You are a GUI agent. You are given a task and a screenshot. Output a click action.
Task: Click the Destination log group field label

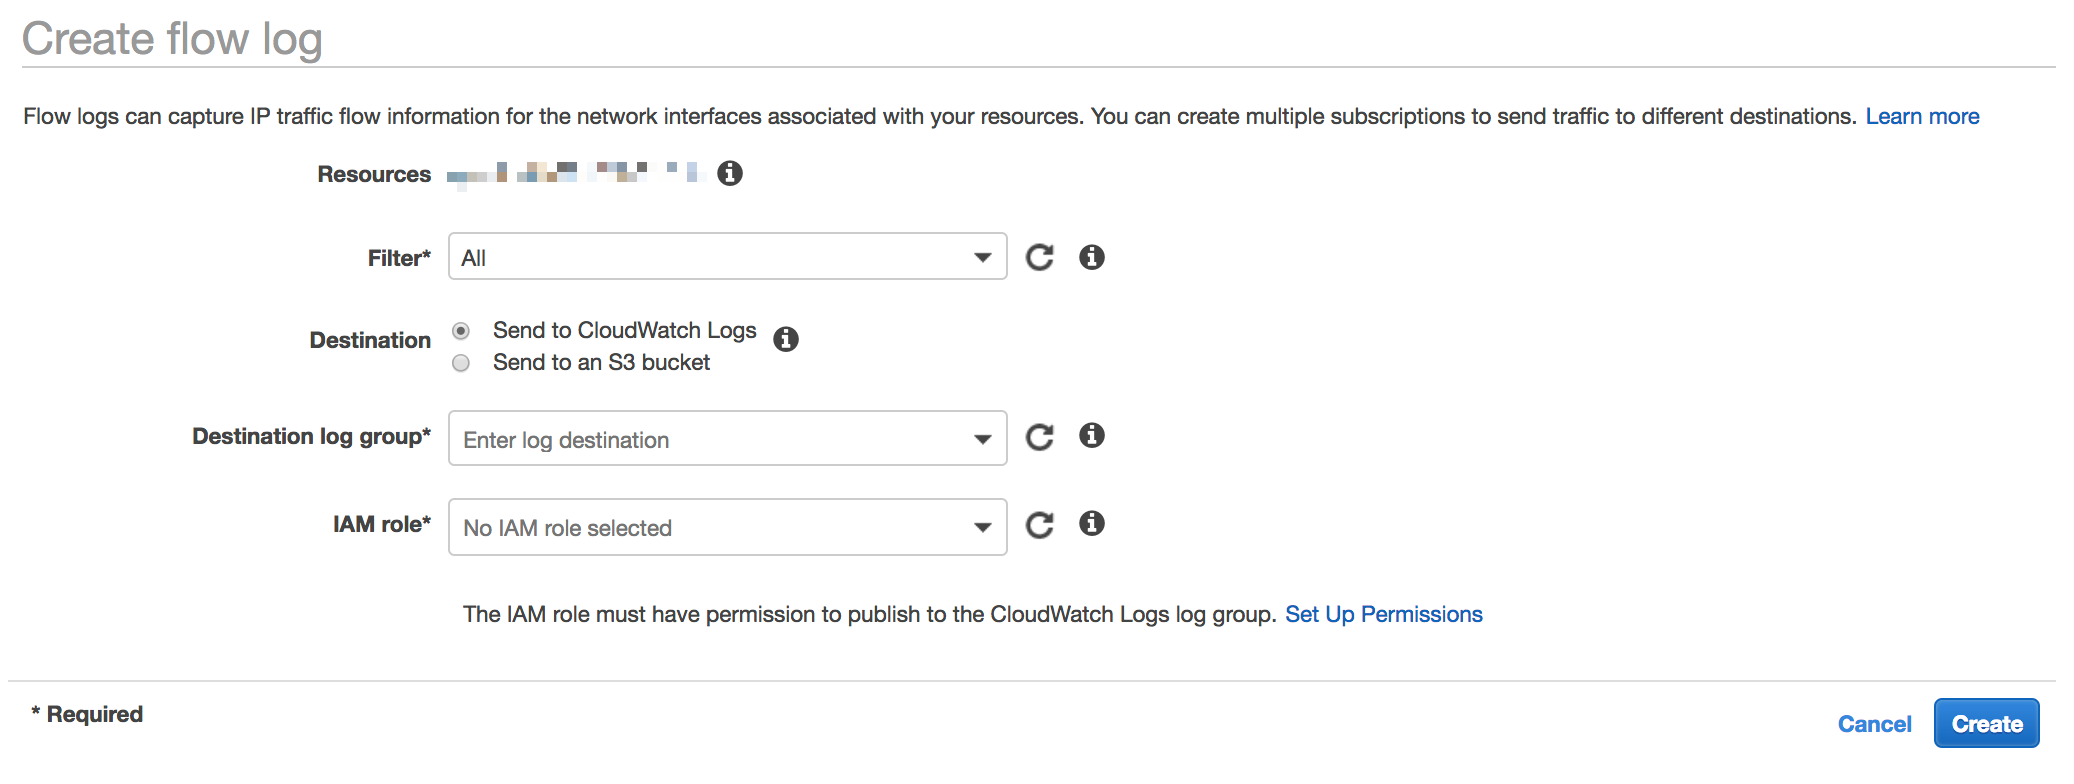pos(311,437)
